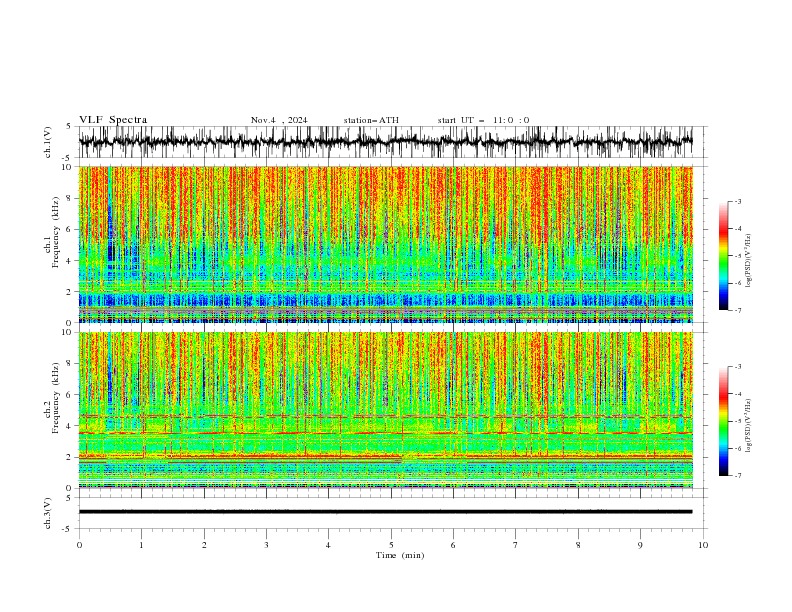Click the ch.3 flat voltage trace

[385, 512]
